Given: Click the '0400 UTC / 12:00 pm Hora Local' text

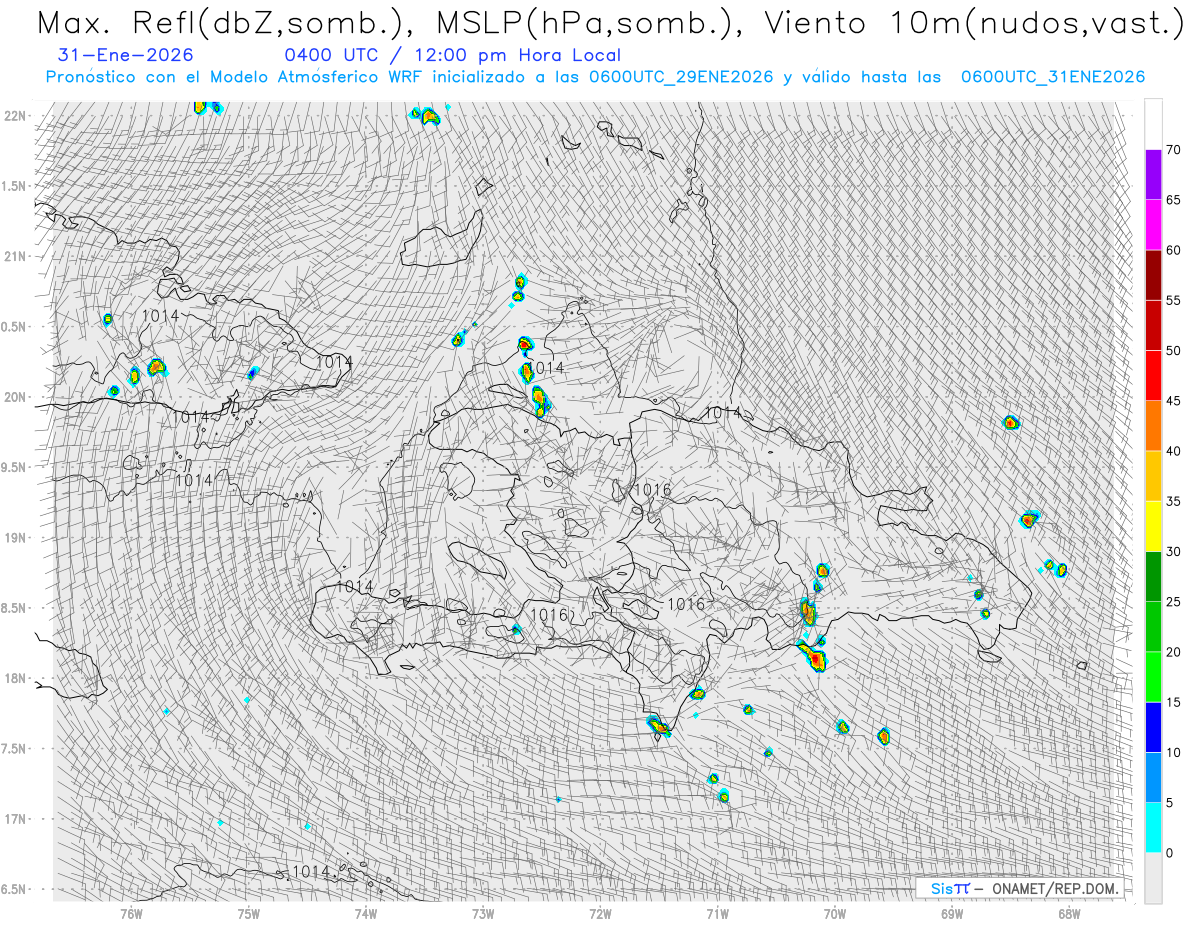Looking at the screenshot, I should [452, 56].
